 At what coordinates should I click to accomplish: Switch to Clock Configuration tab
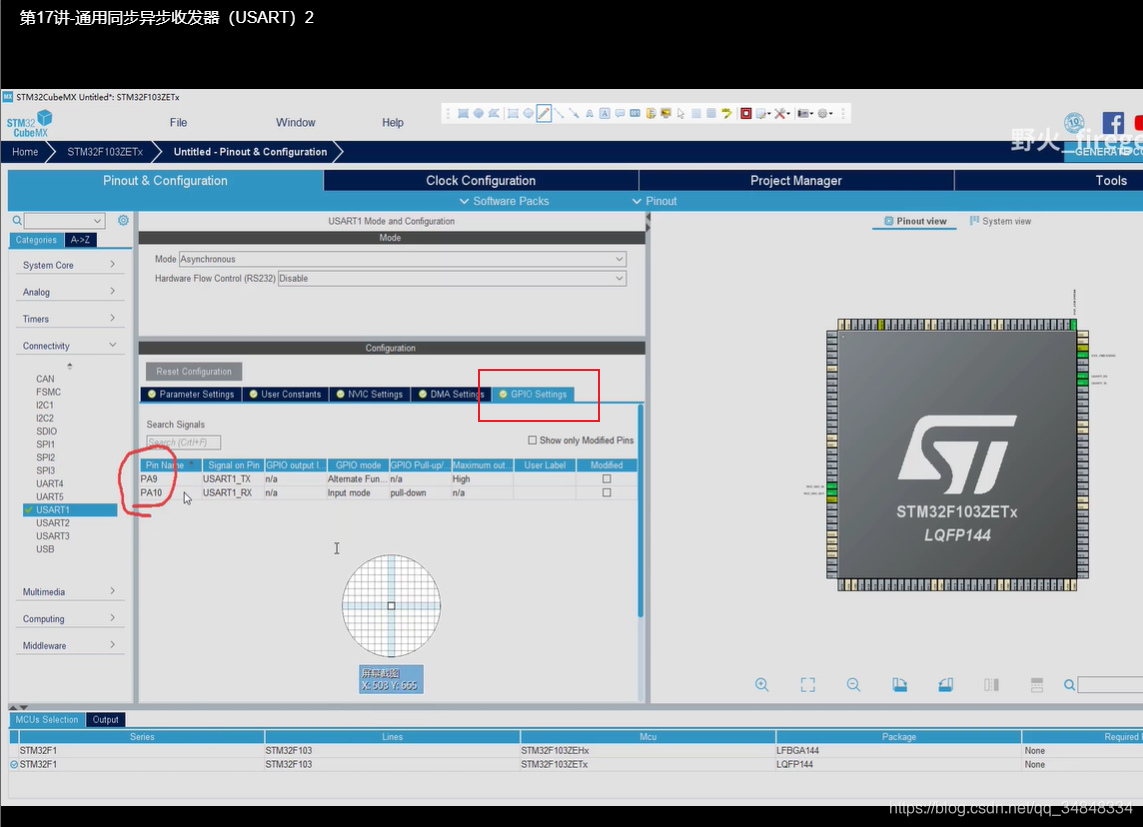click(x=481, y=181)
